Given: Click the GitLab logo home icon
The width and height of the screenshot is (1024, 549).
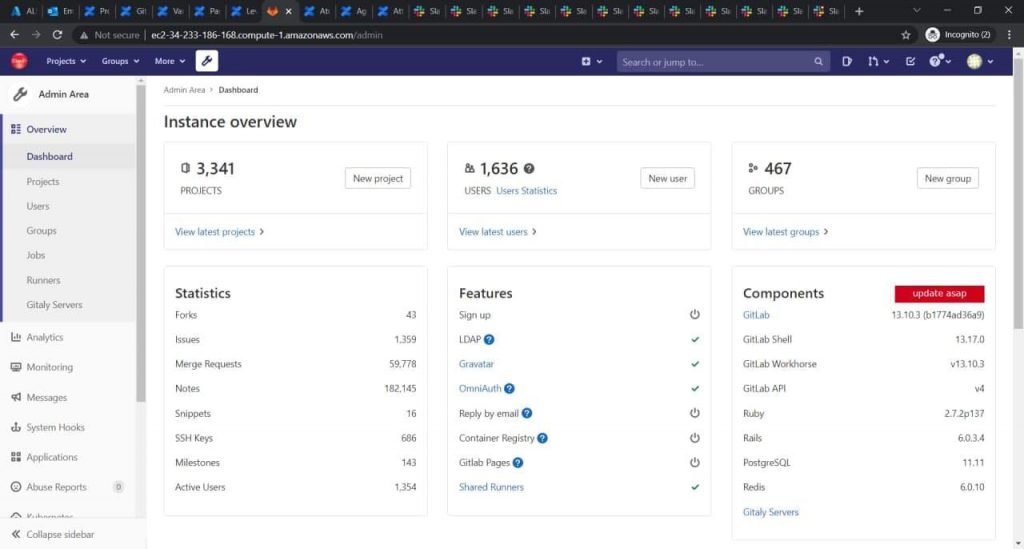Looking at the screenshot, I should click(x=19, y=61).
